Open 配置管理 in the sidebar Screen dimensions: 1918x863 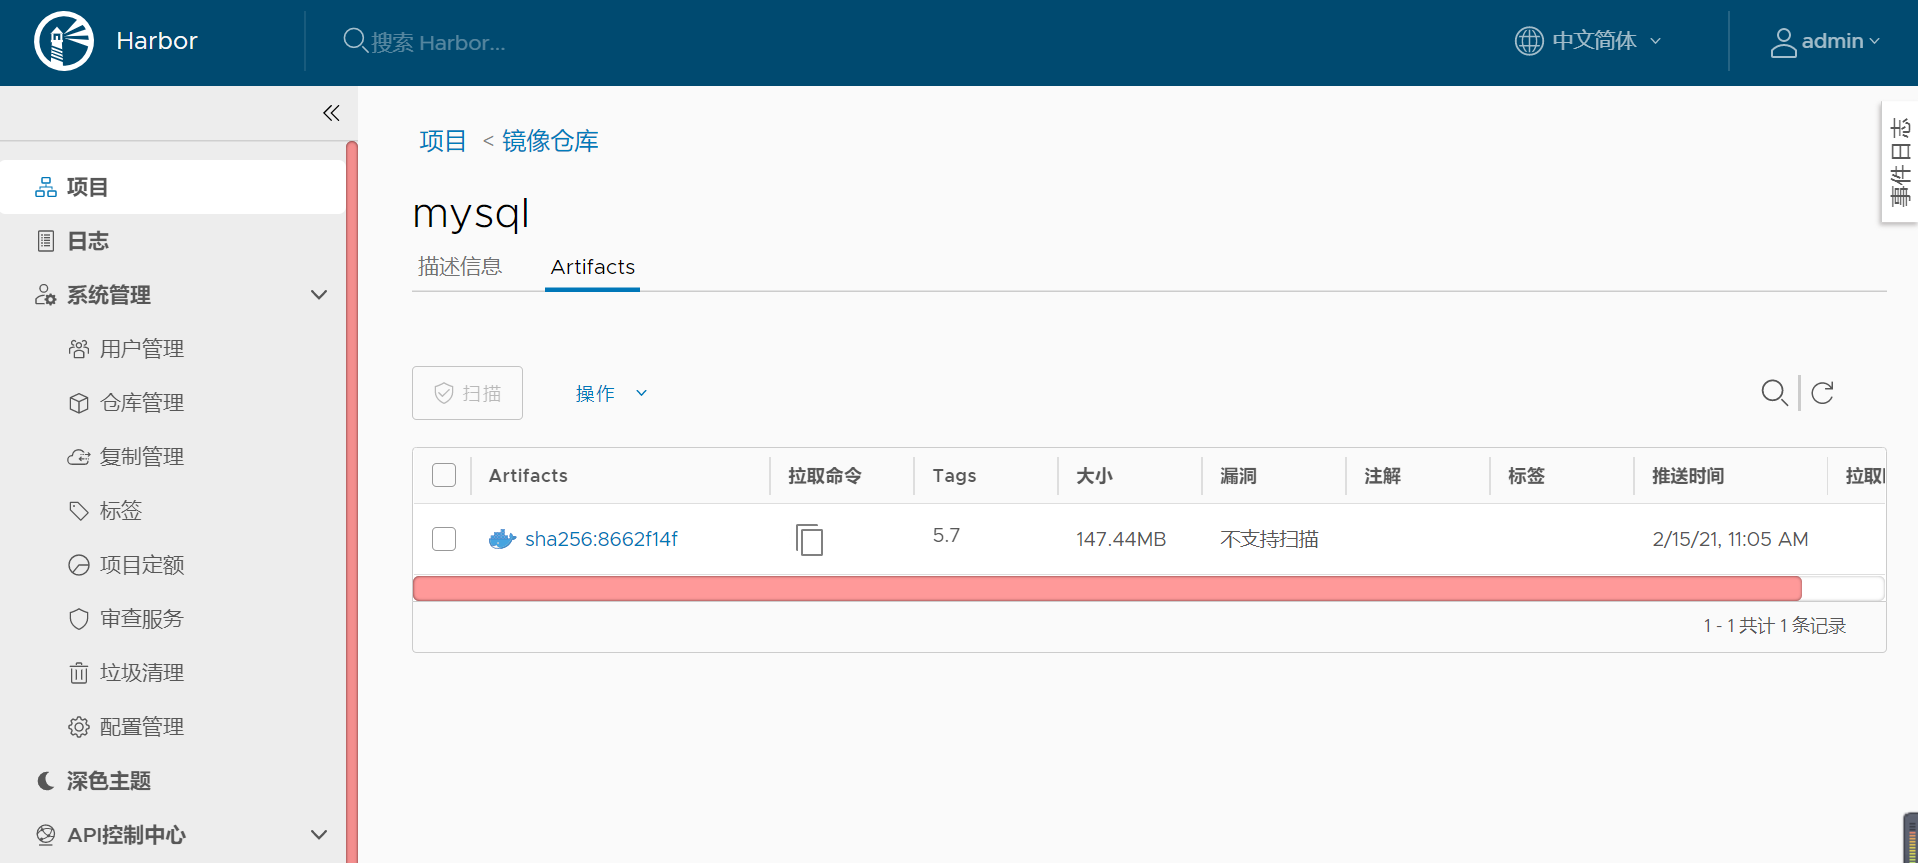[x=142, y=727]
